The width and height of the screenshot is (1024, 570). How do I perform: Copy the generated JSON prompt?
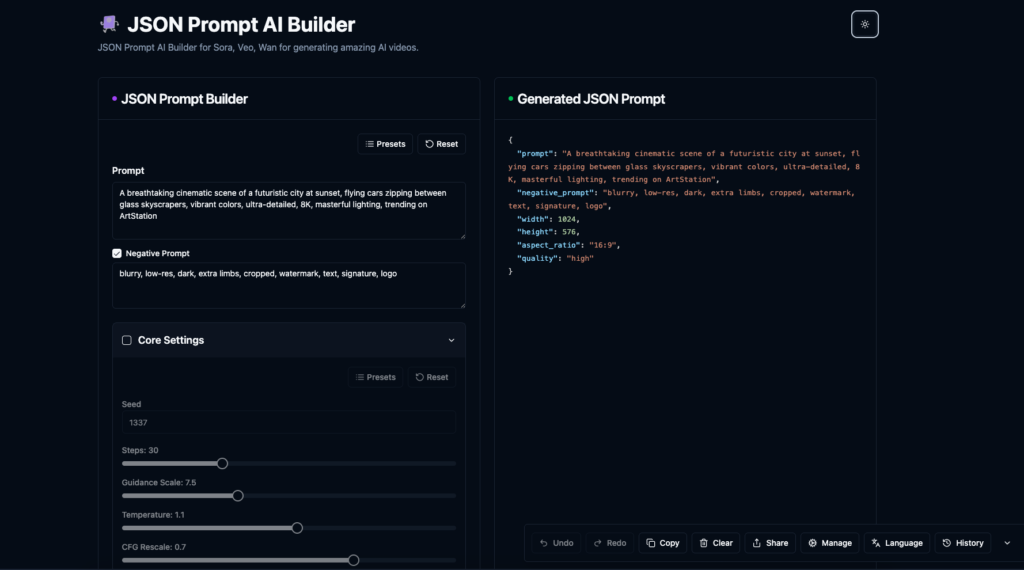(662, 543)
